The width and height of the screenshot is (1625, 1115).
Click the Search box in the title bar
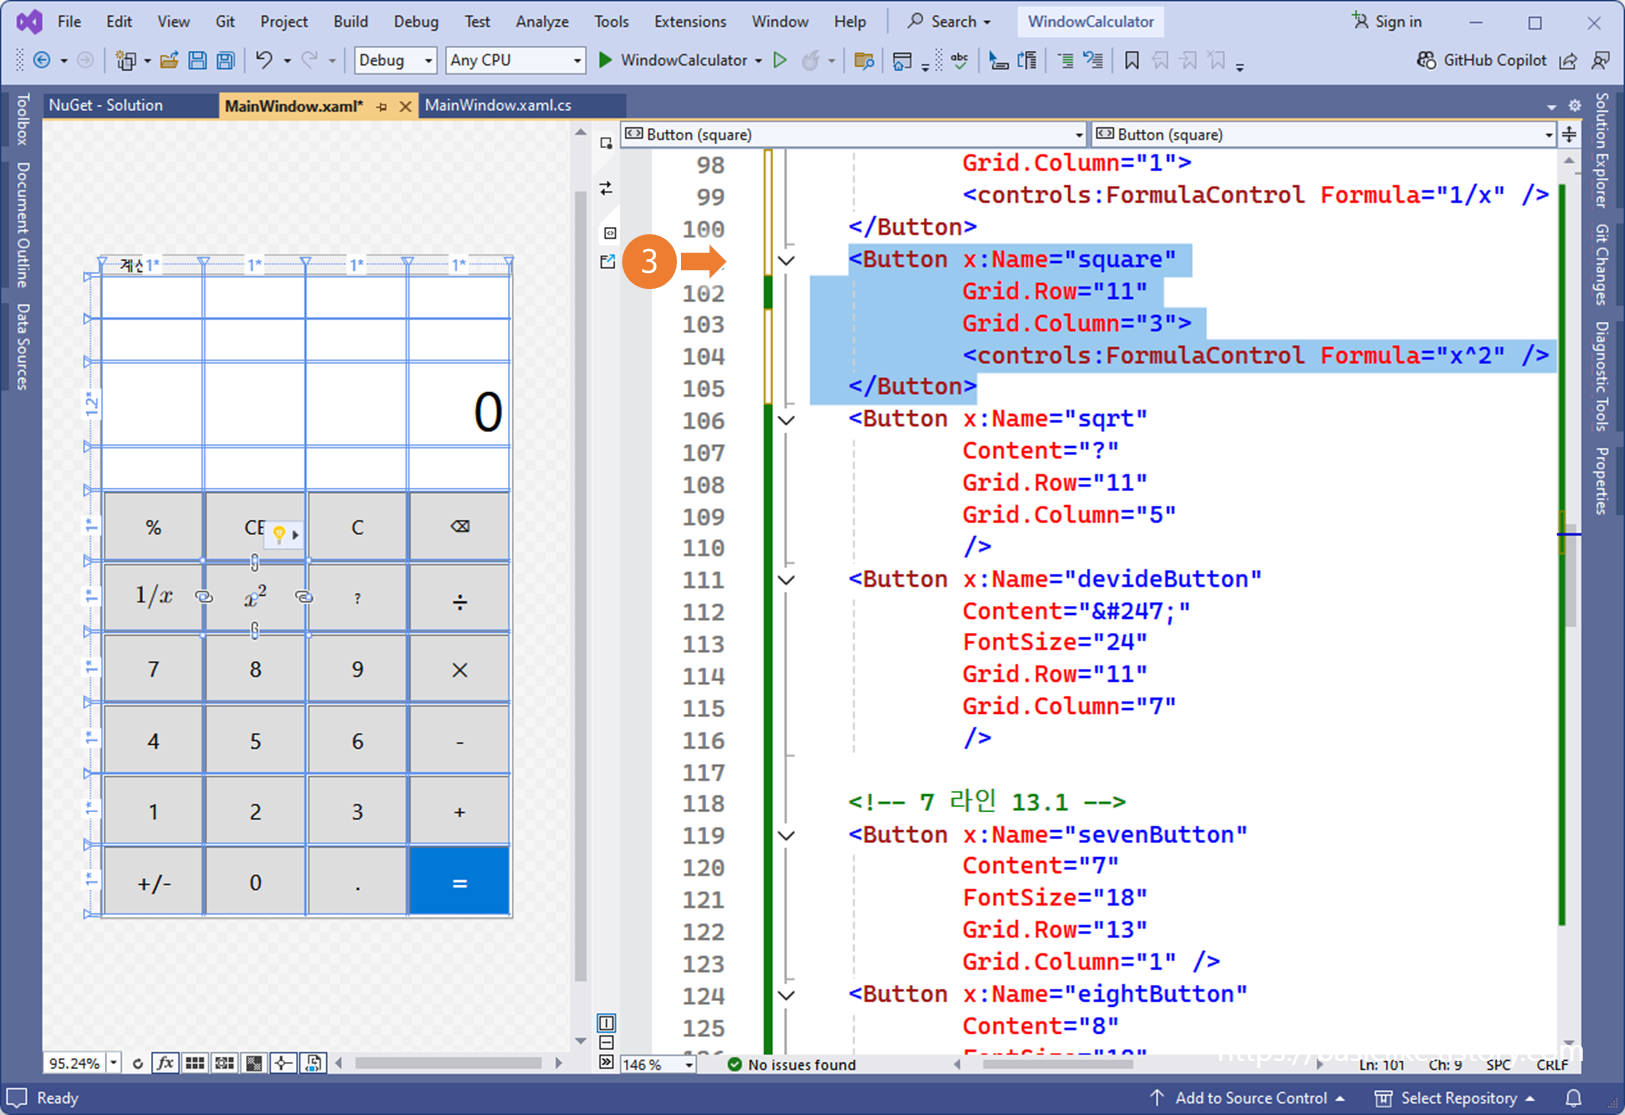tap(948, 21)
